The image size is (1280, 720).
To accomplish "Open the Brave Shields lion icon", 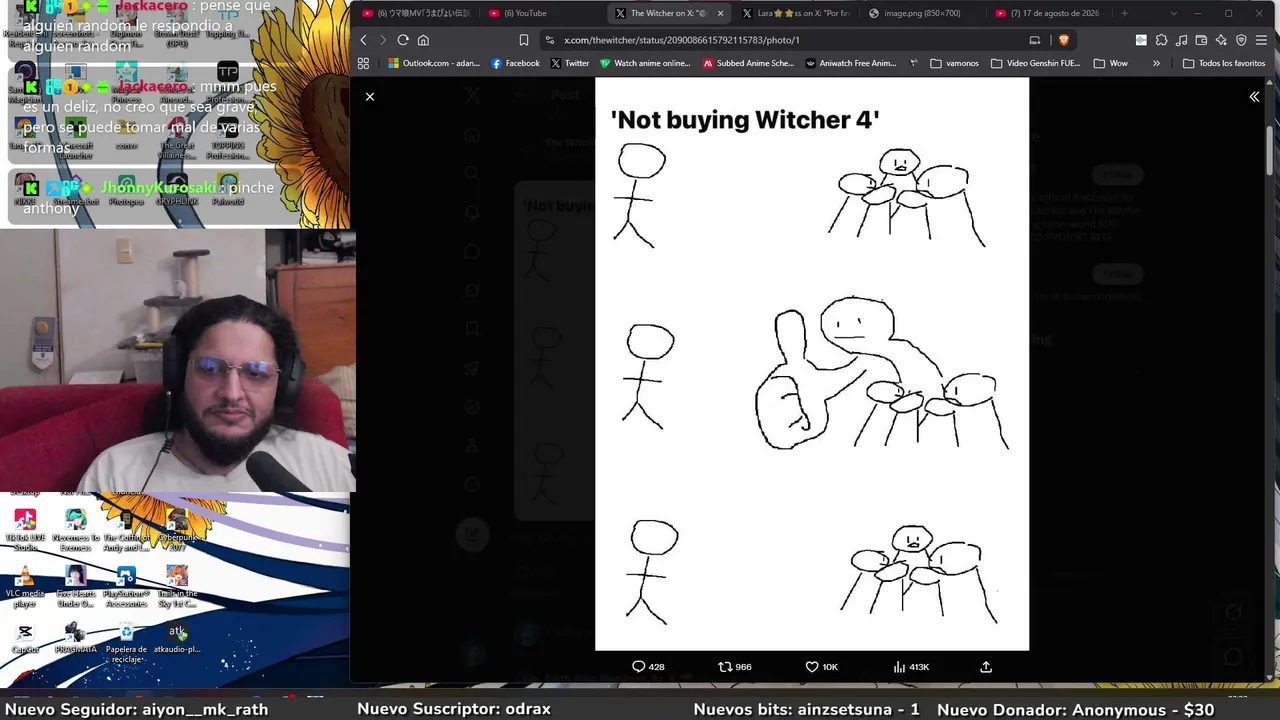I will 1063,40.
